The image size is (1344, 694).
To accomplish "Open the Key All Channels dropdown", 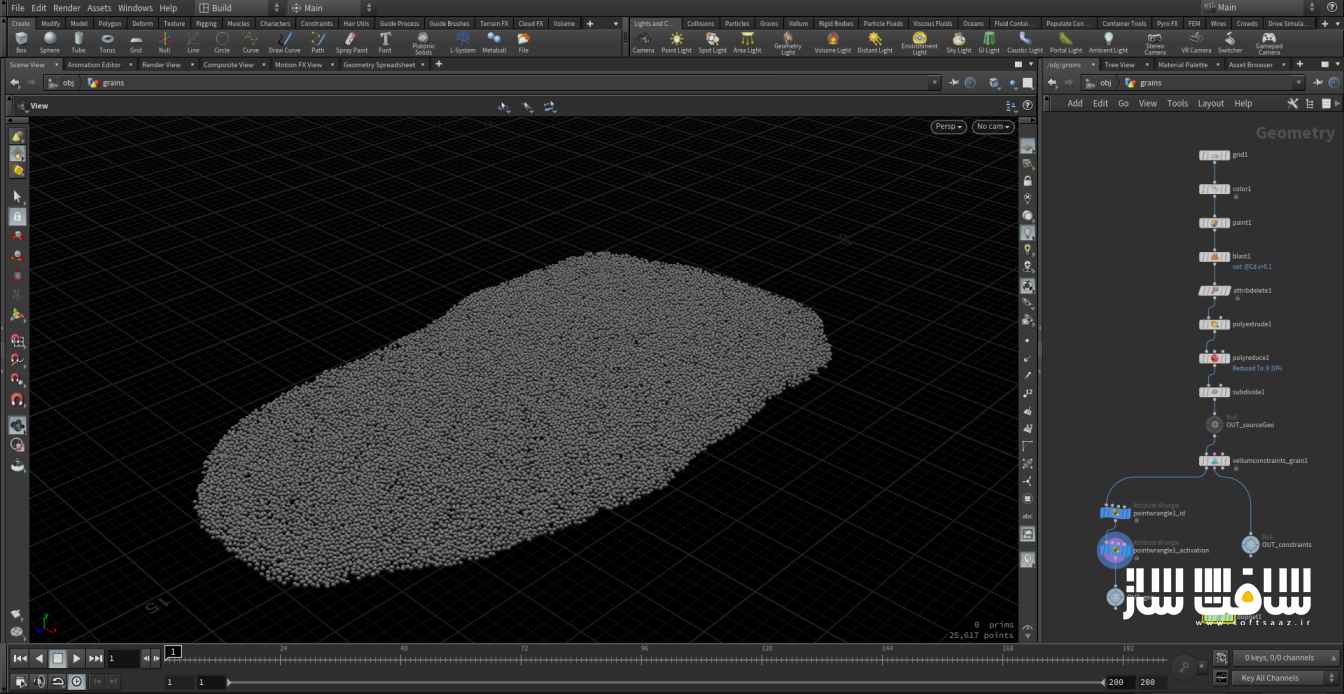I will 1285,678.
